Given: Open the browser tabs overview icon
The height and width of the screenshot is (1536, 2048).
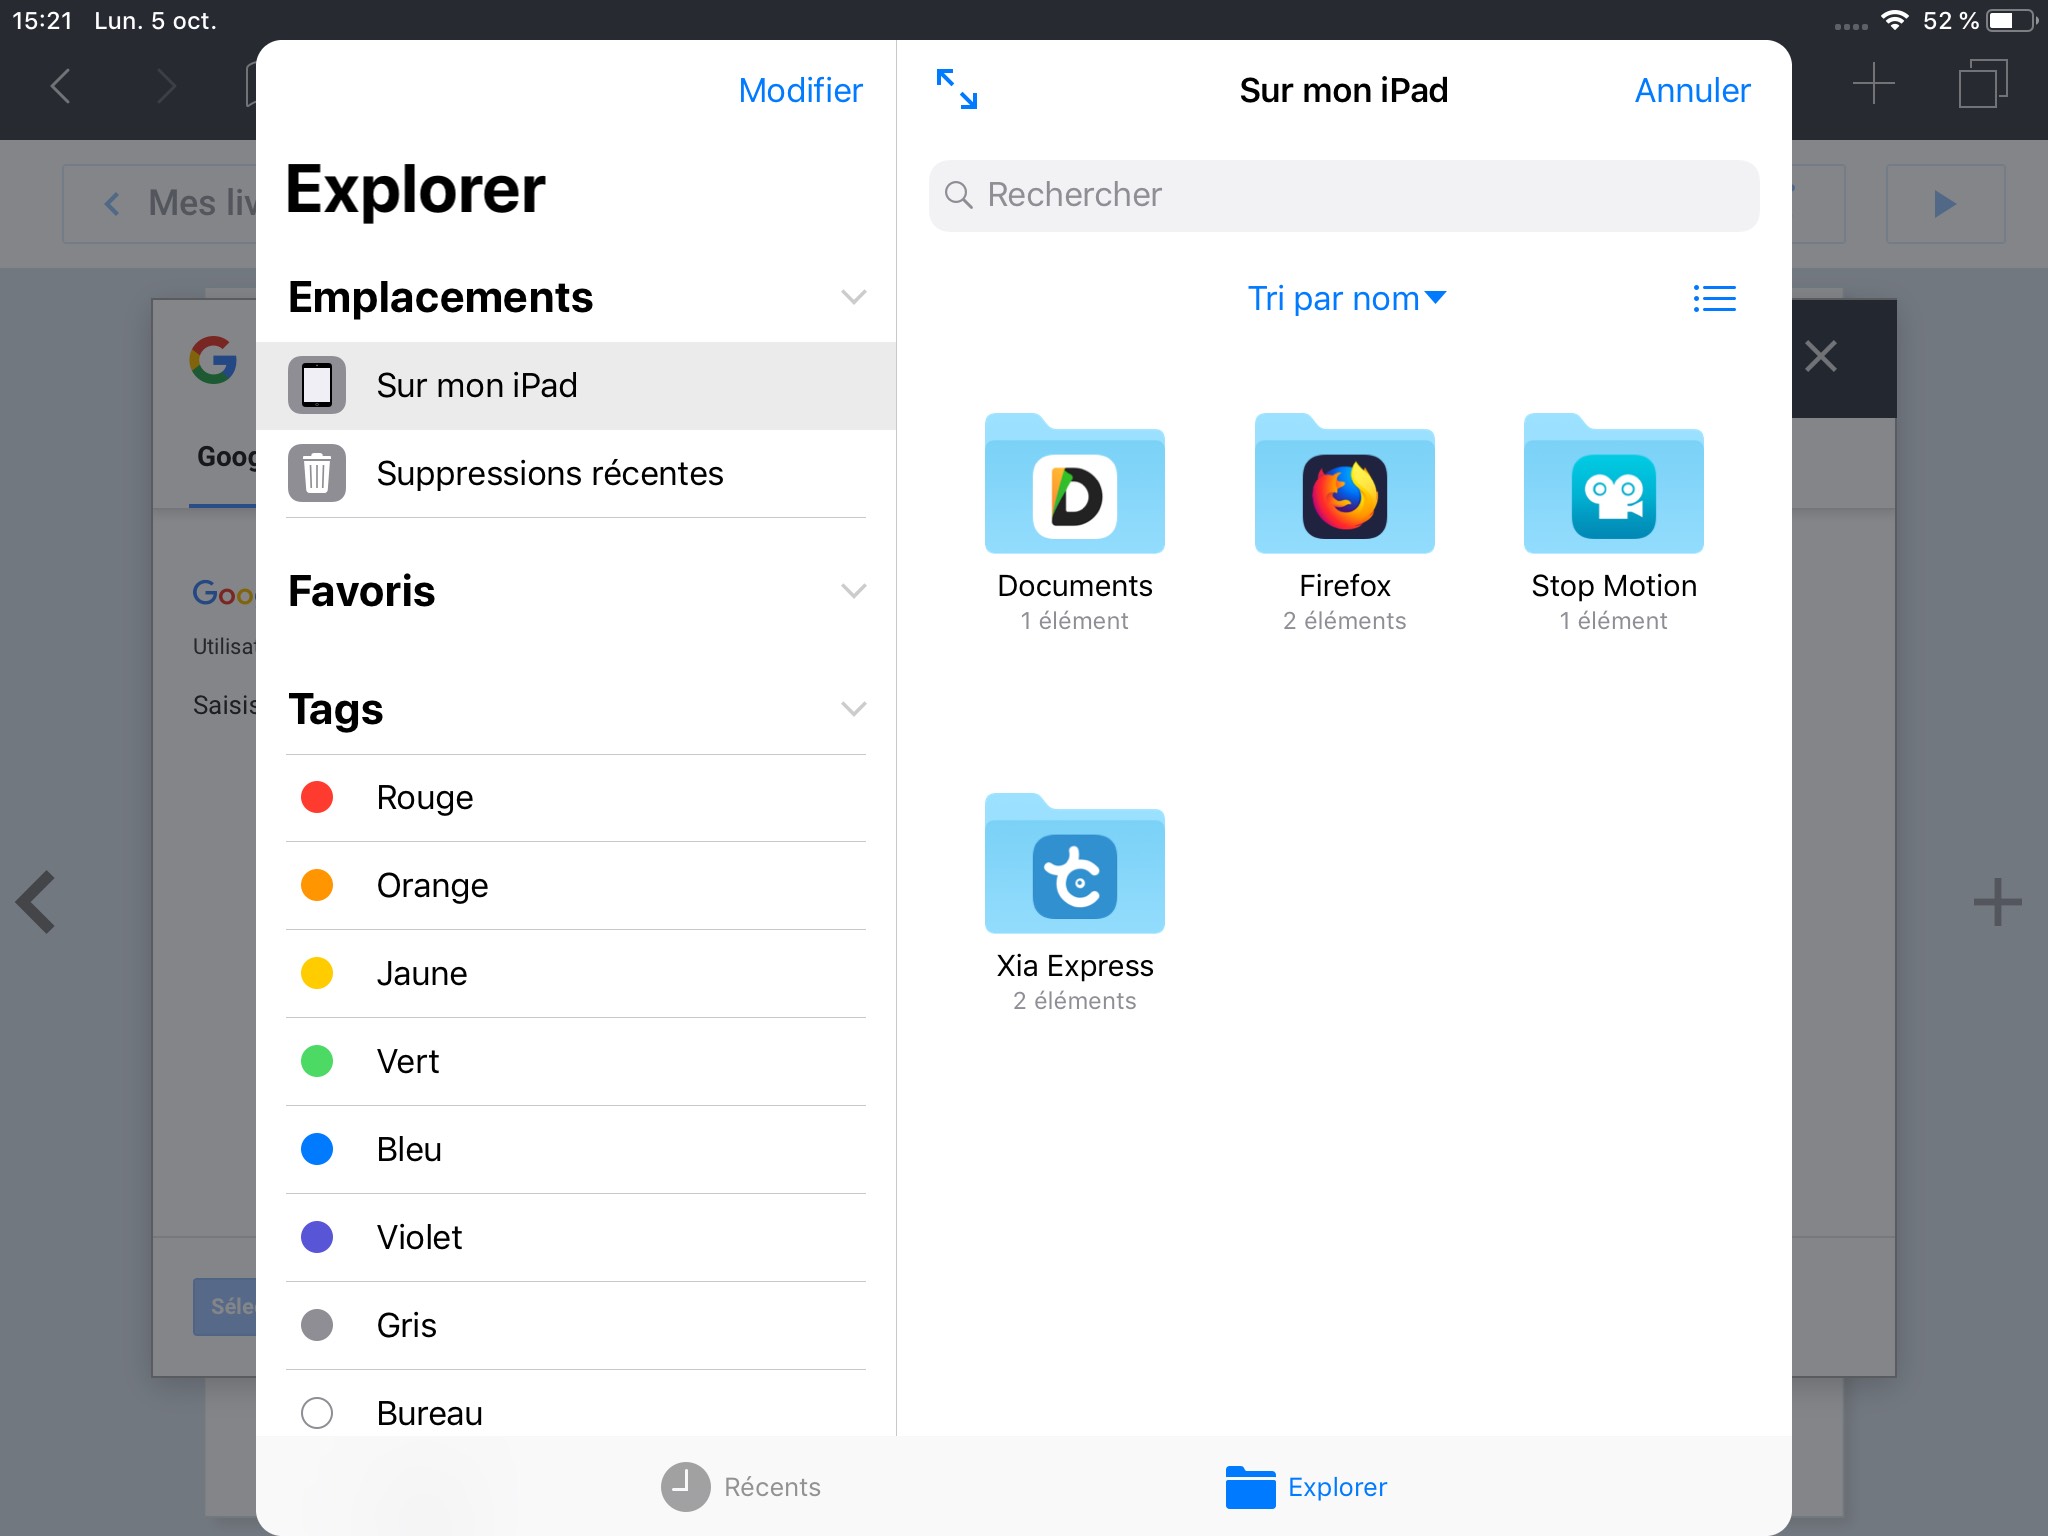Looking at the screenshot, I should 1982,84.
